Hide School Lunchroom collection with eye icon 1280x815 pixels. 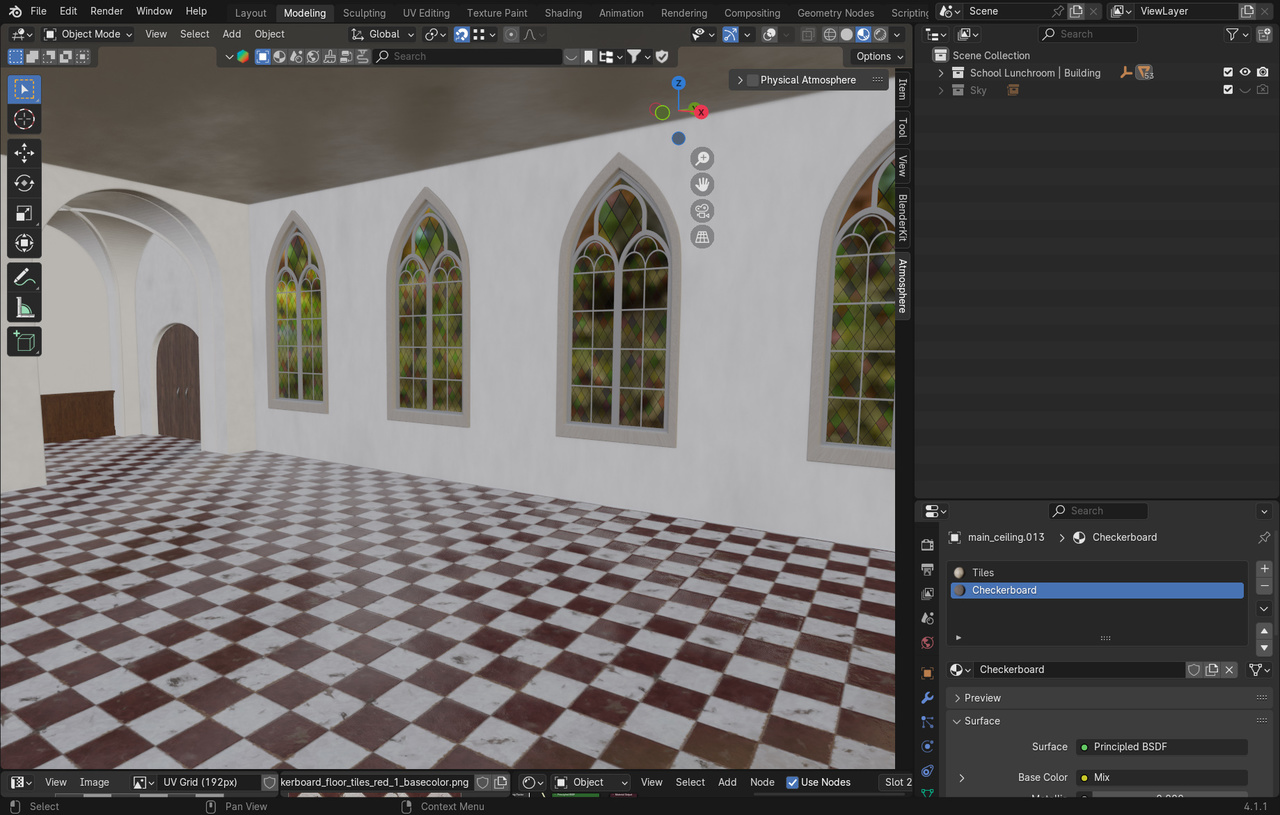coord(1245,73)
